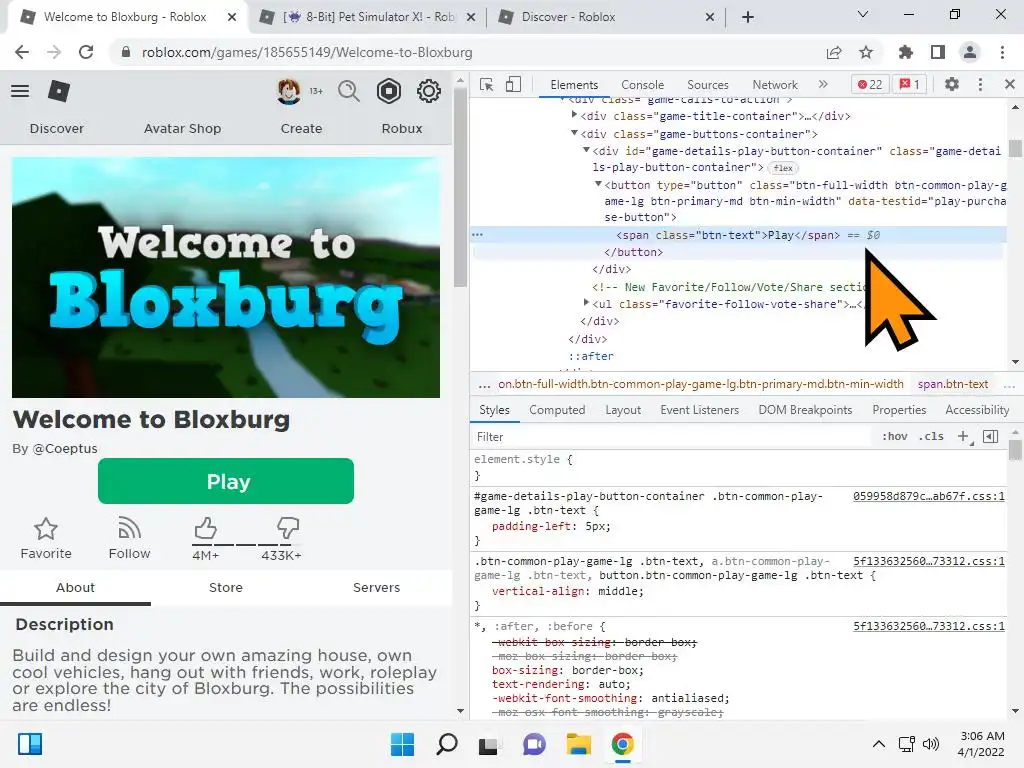Select span.btn-text in the breadcrumb
The width and height of the screenshot is (1024, 768).
pos(953,384)
